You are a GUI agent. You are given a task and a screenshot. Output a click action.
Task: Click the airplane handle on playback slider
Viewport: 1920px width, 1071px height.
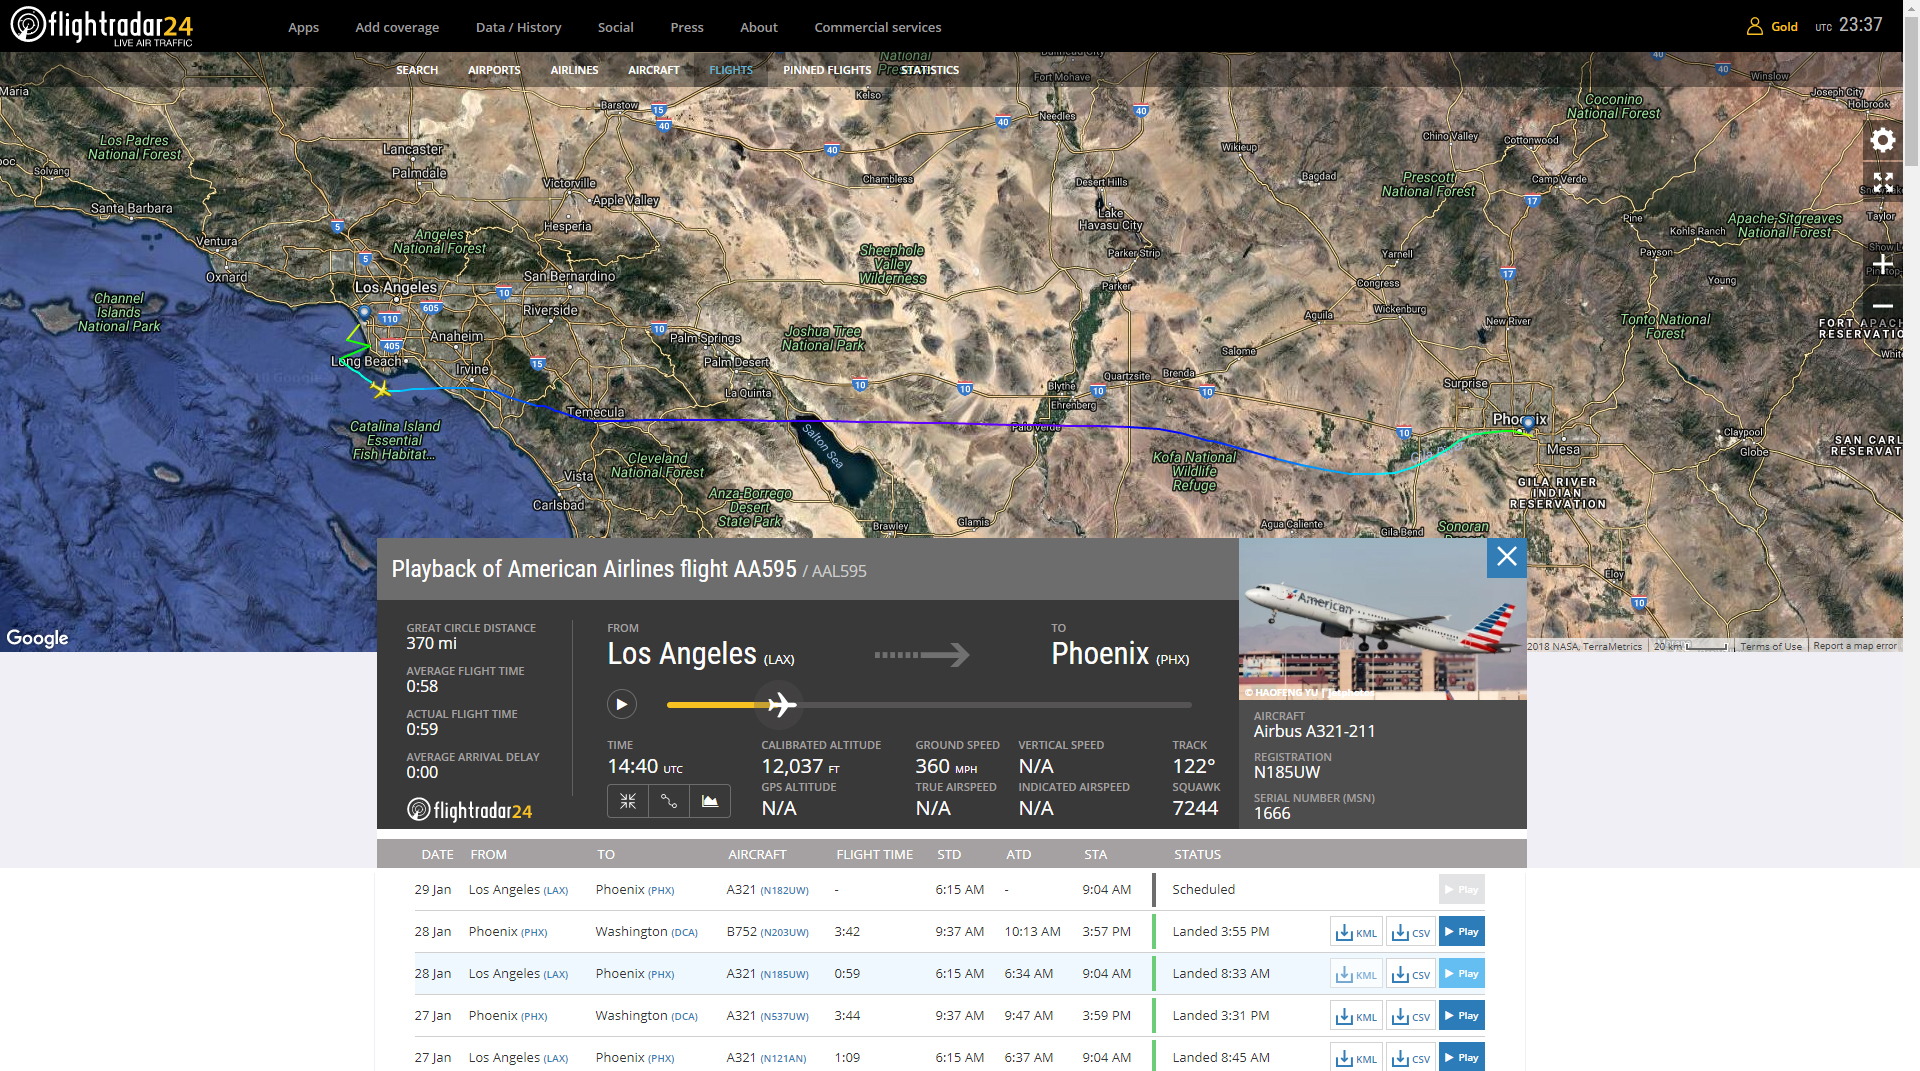(x=781, y=704)
